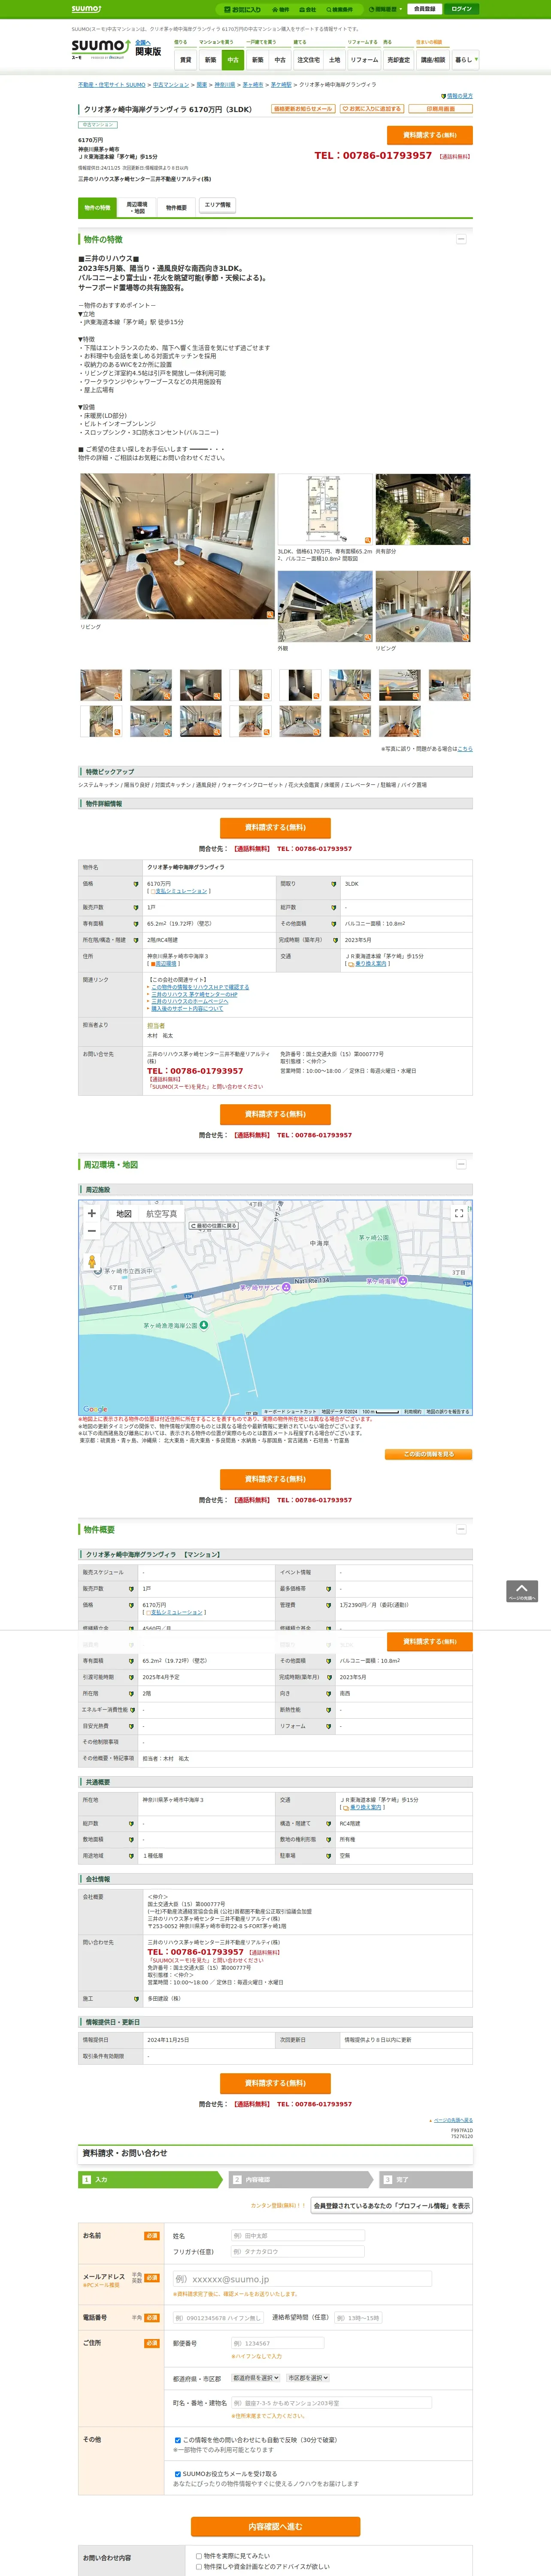Click help icon next to 施工 row
This screenshot has width=551, height=2576.
136,1999
